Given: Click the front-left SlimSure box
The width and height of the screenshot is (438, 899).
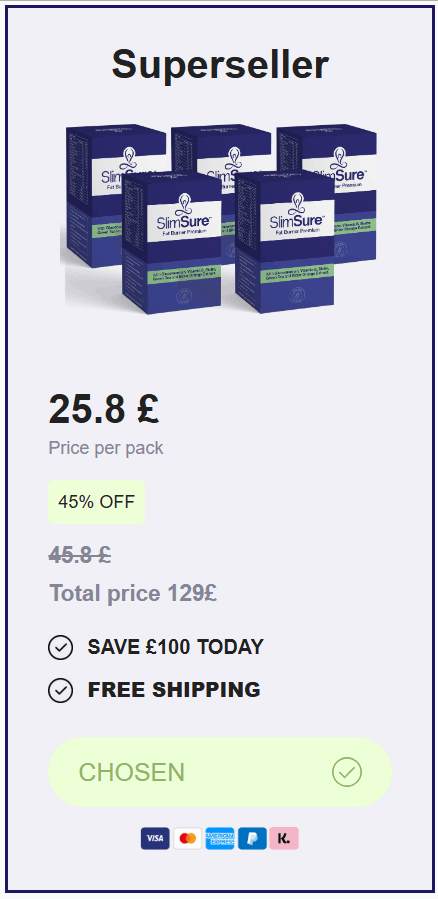Looking at the screenshot, I should click(172, 243).
